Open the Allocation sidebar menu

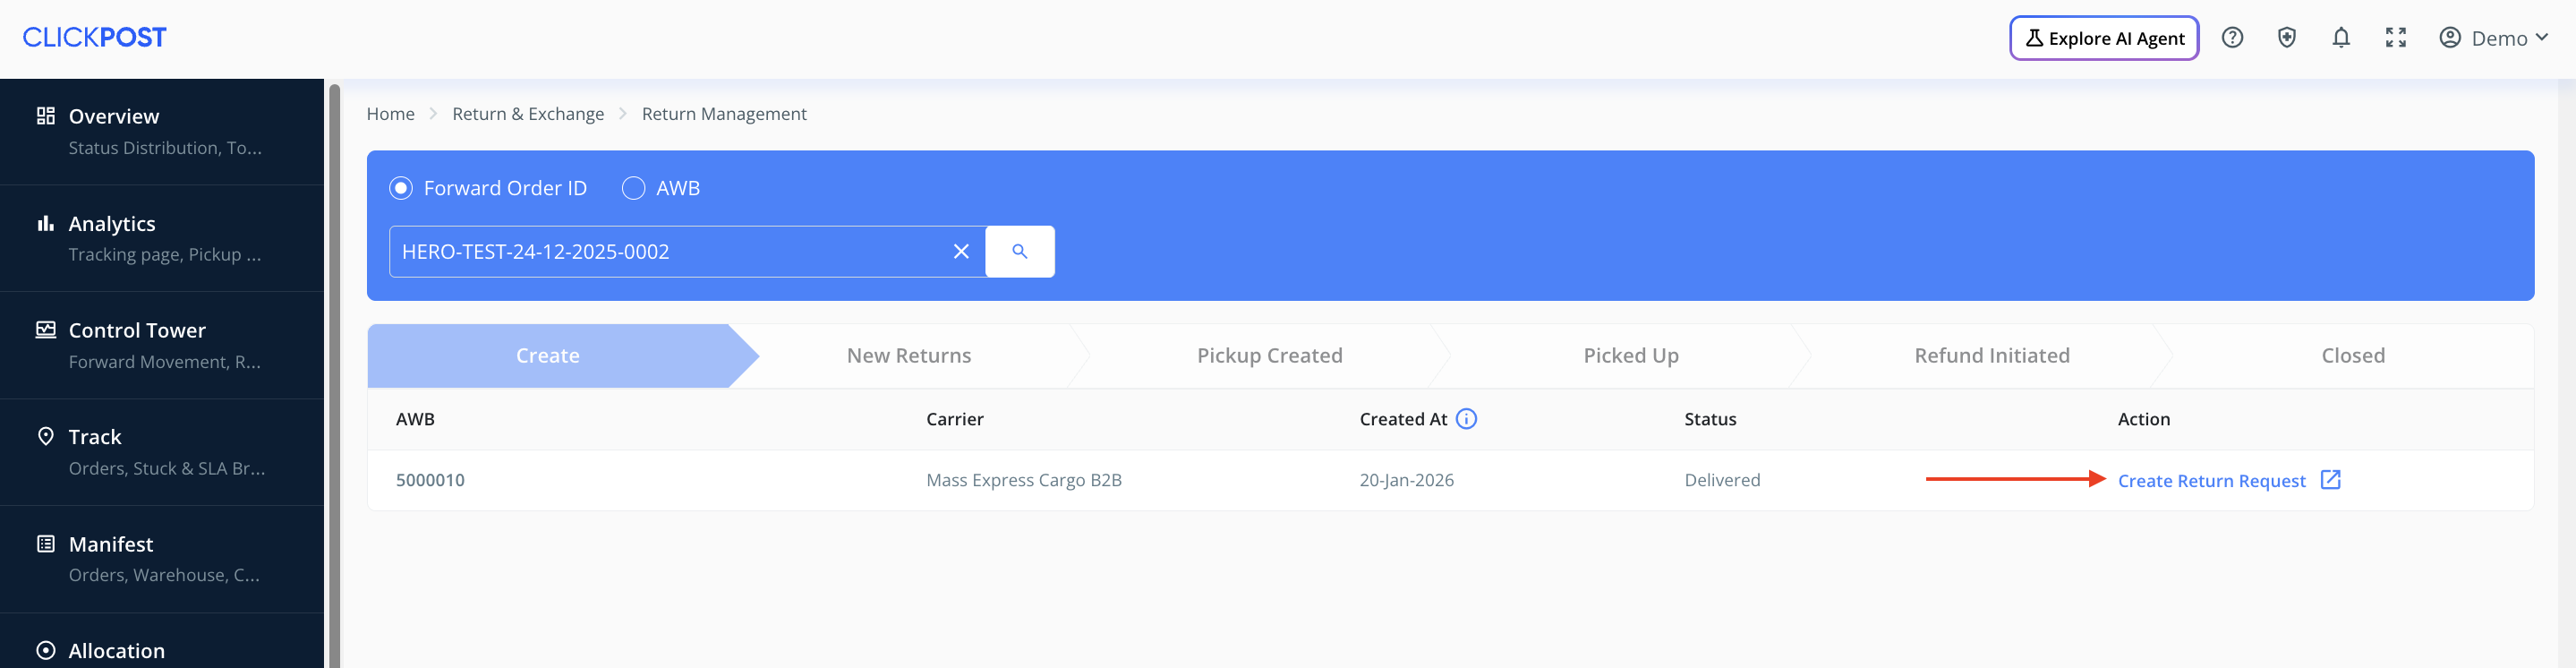[162, 641]
